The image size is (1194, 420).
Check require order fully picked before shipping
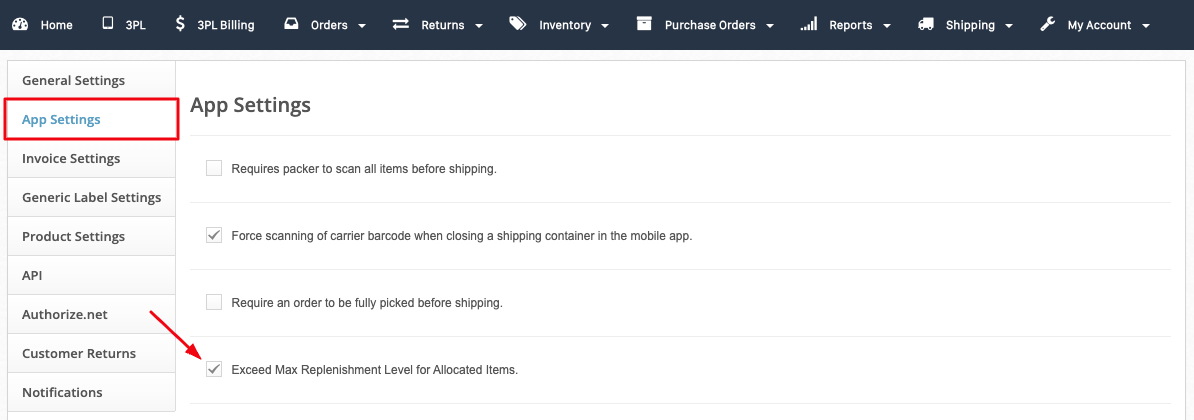point(214,301)
